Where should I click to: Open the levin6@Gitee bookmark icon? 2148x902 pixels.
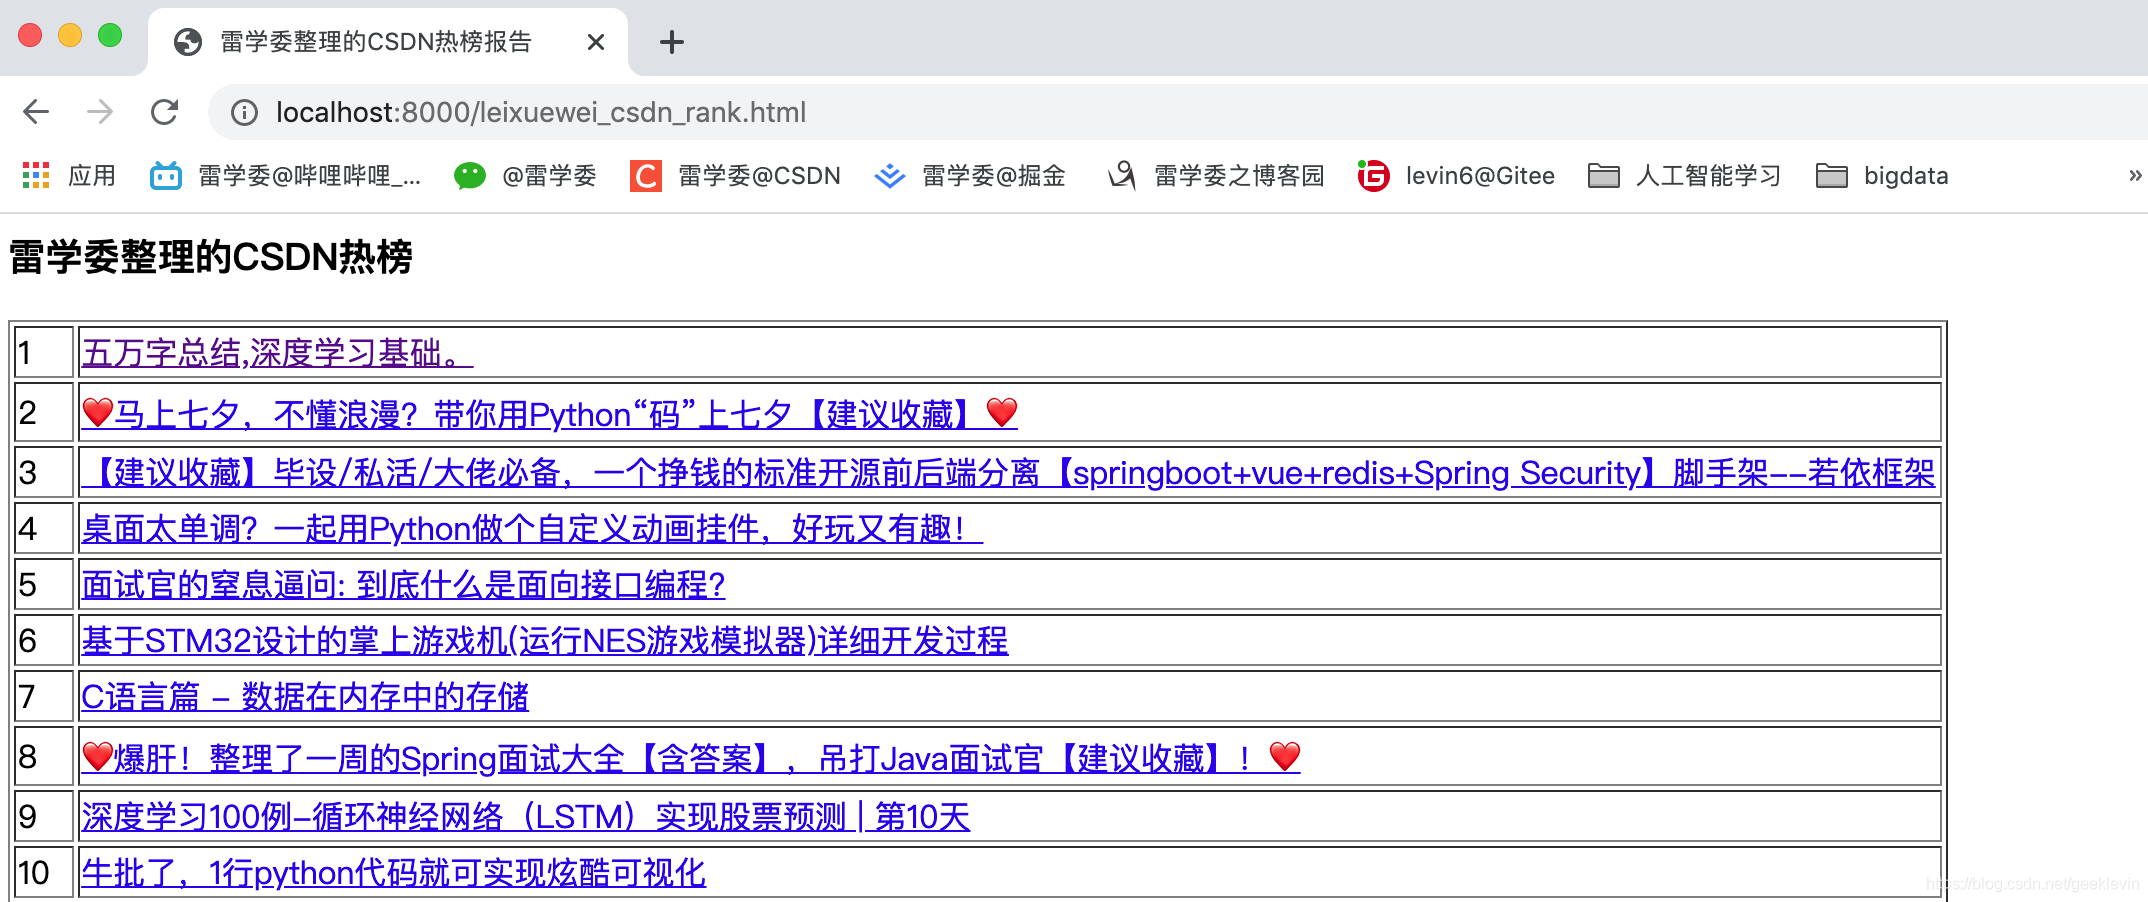click(1374, 176)
